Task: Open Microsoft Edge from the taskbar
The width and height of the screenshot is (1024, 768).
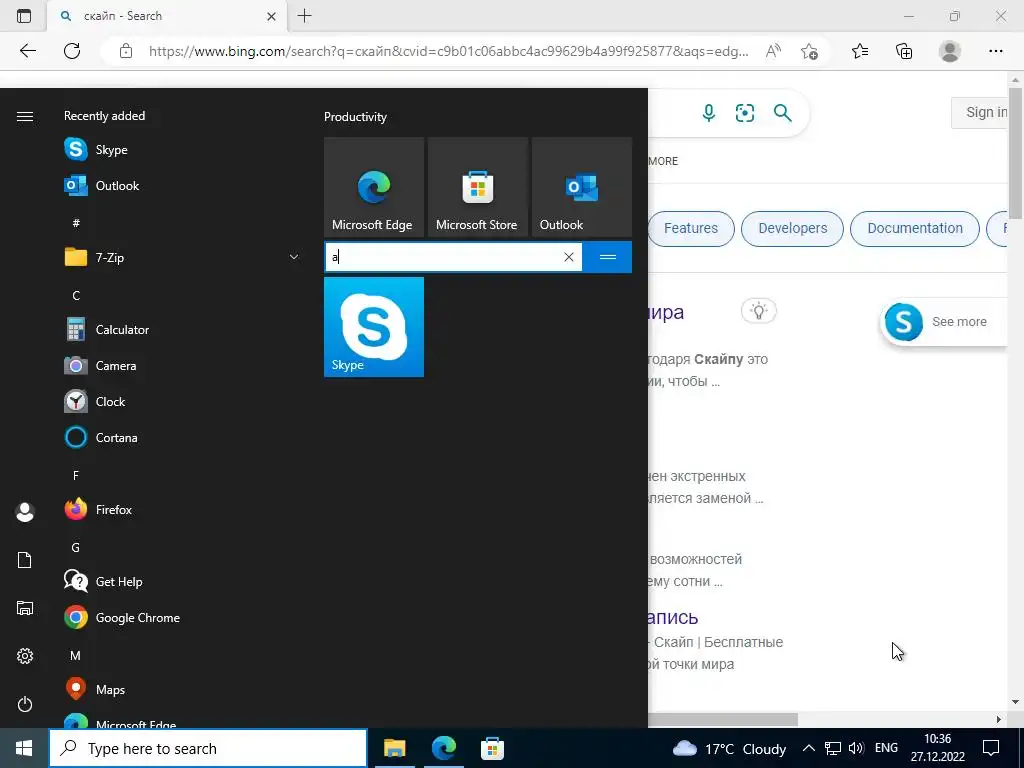Action: 443,748
